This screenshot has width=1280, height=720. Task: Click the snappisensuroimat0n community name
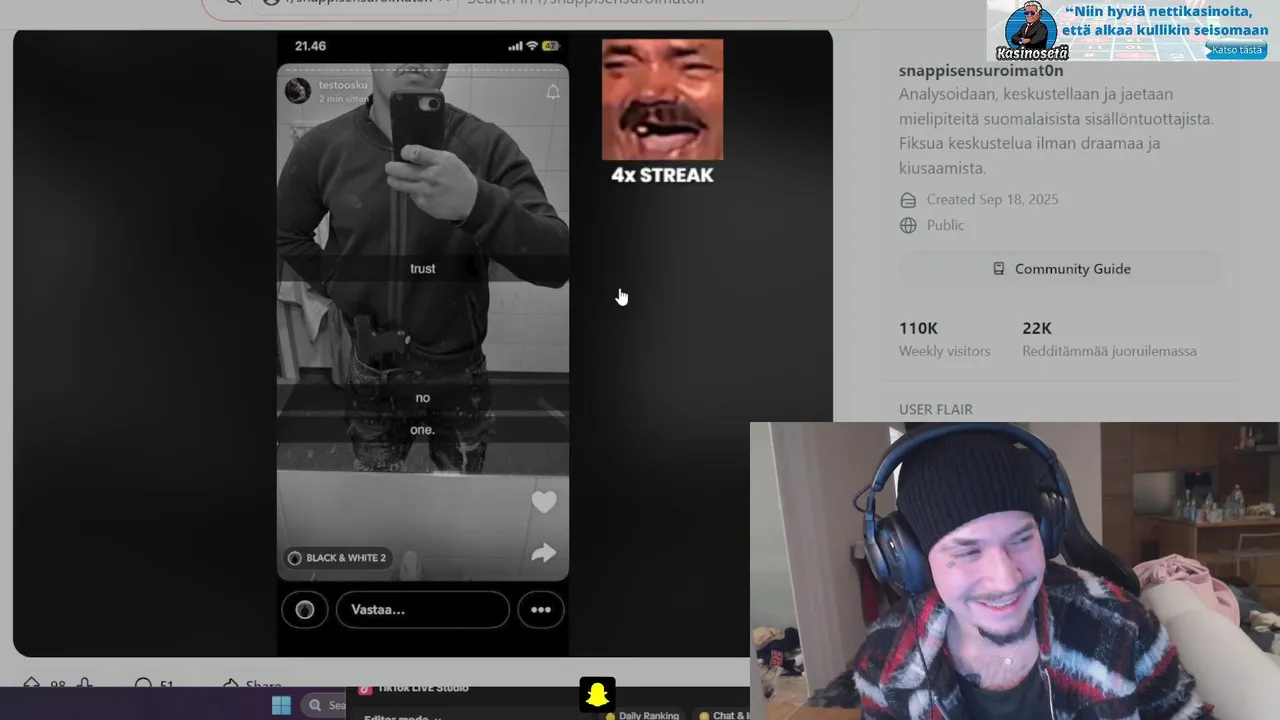click(981, 71)
